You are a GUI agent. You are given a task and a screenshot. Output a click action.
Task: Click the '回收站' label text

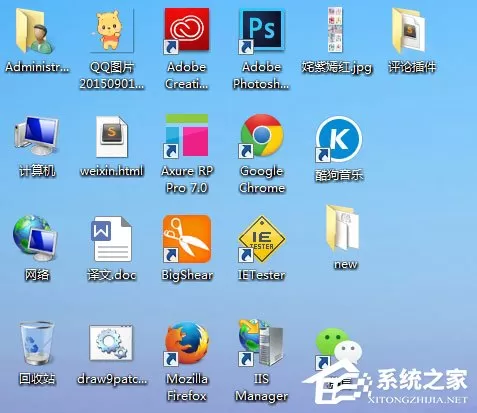pyautogui.click(x=37, y=379)
